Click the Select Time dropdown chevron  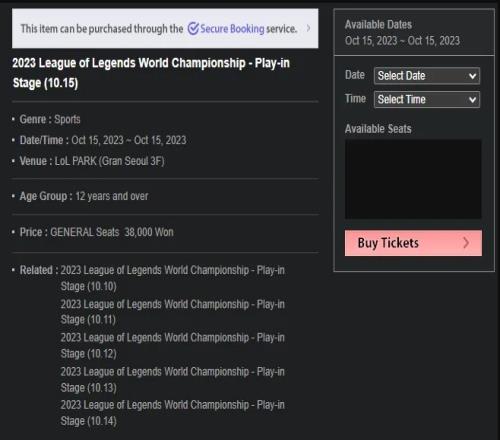(x=472, y=100)
